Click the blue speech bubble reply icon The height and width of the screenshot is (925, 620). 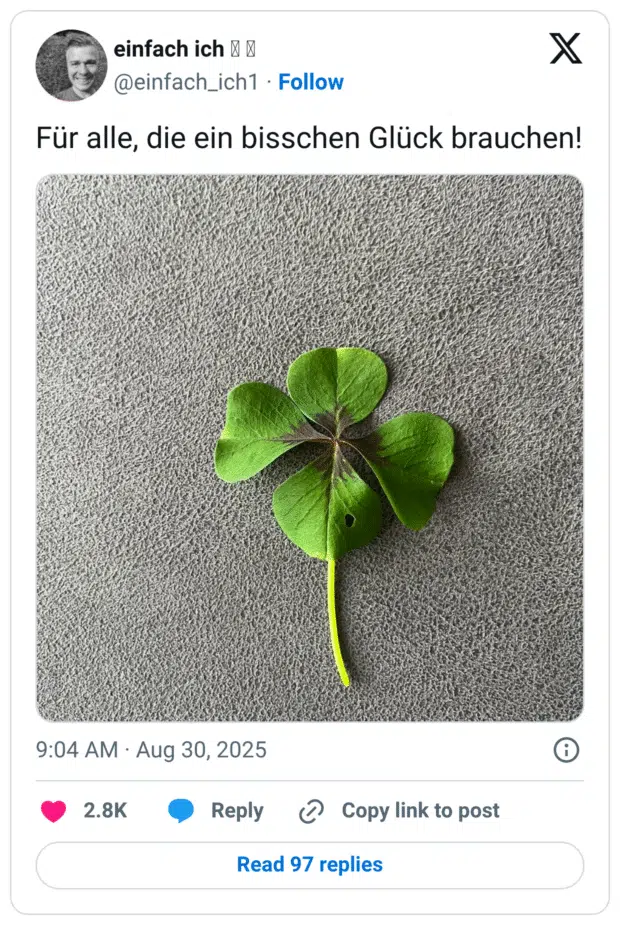coord(181,811)
